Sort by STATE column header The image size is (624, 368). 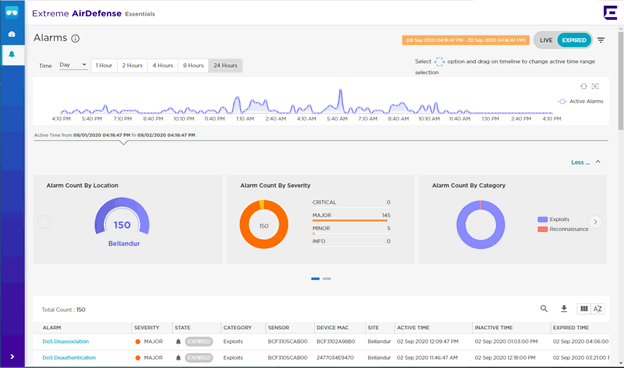(182, 327)
